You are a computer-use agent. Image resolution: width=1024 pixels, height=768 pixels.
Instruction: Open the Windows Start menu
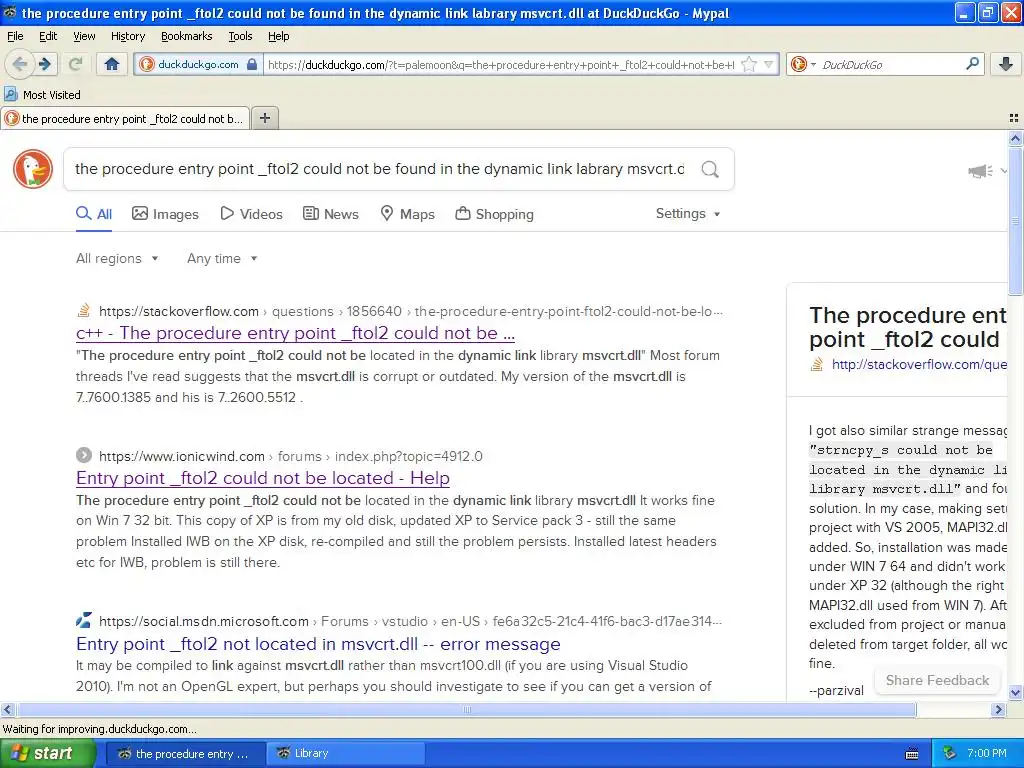click(47, 753)
